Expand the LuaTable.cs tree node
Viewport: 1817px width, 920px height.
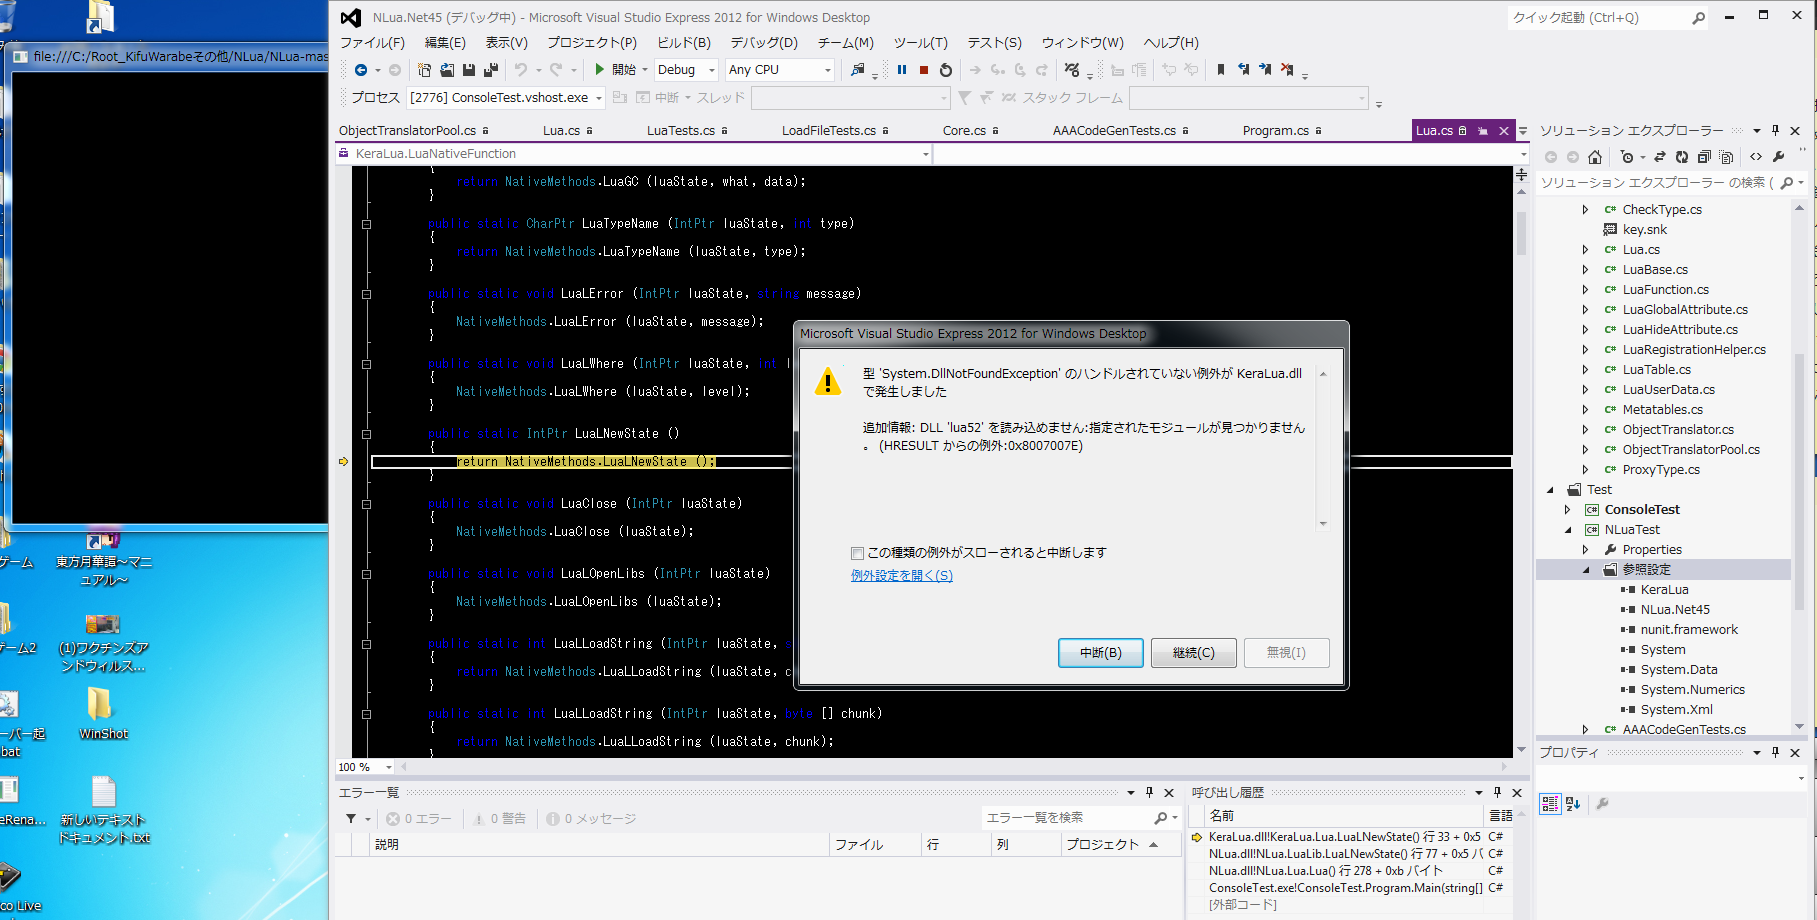1586,370
